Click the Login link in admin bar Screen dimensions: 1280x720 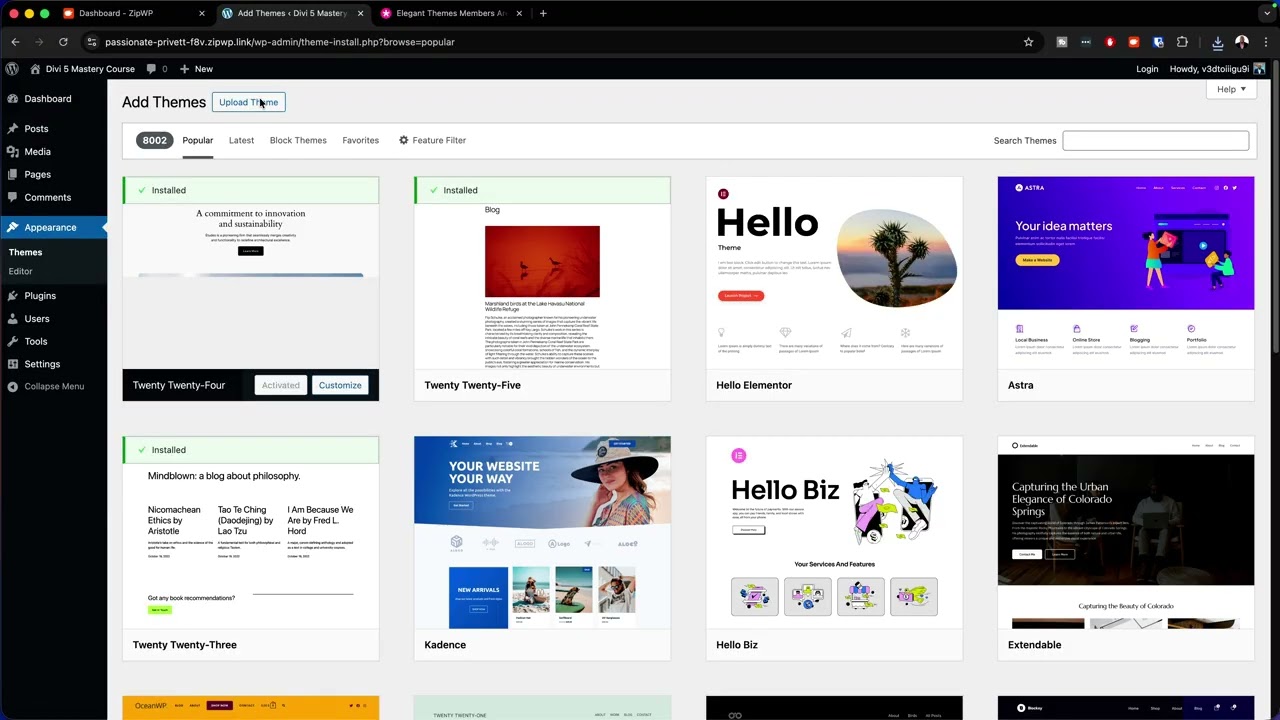[1147, 69]
